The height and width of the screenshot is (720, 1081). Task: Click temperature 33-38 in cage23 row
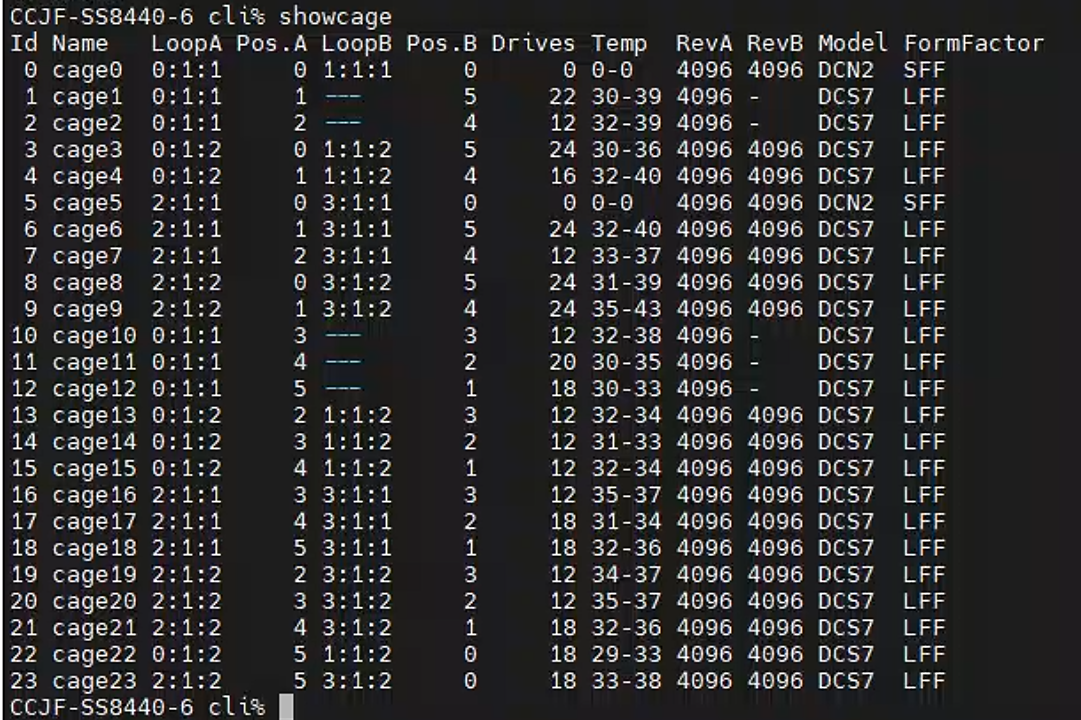click(626, 681)
